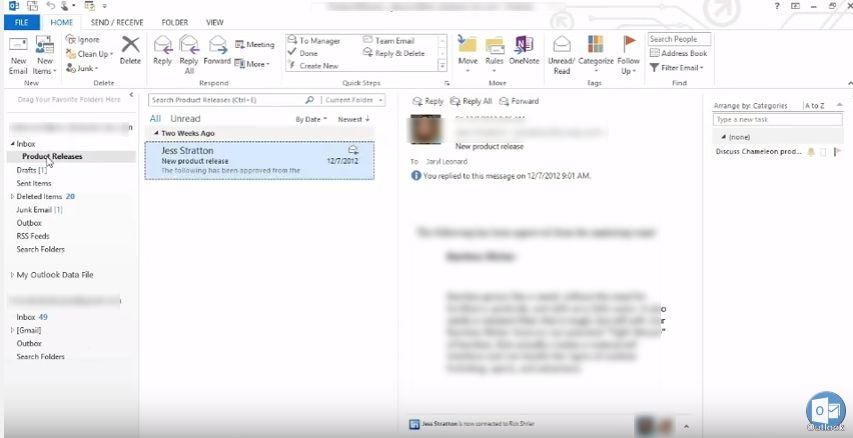This screenshot has width=853, height=438.
Task: Click the Search People field
Action: (x=679, y=39)
